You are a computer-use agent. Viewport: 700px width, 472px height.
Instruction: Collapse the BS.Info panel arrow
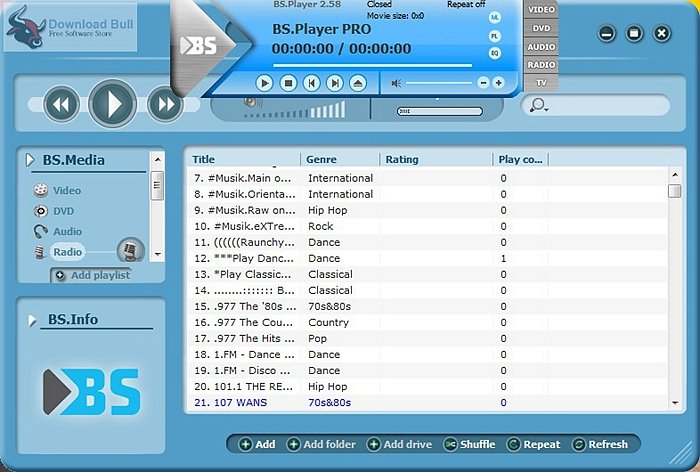(30, 320)
